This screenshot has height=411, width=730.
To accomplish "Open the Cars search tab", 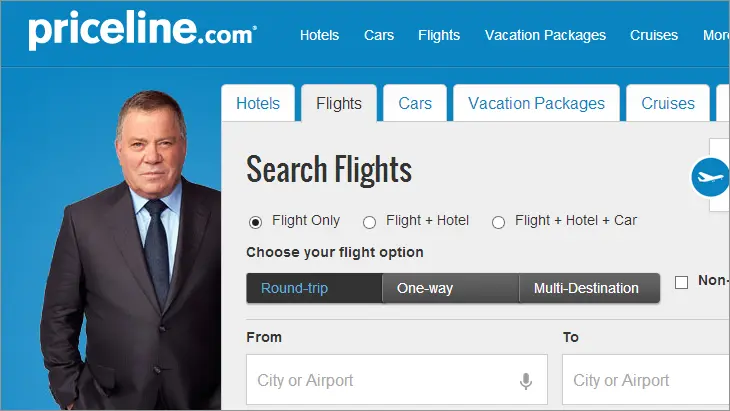I will coord(415,103).
